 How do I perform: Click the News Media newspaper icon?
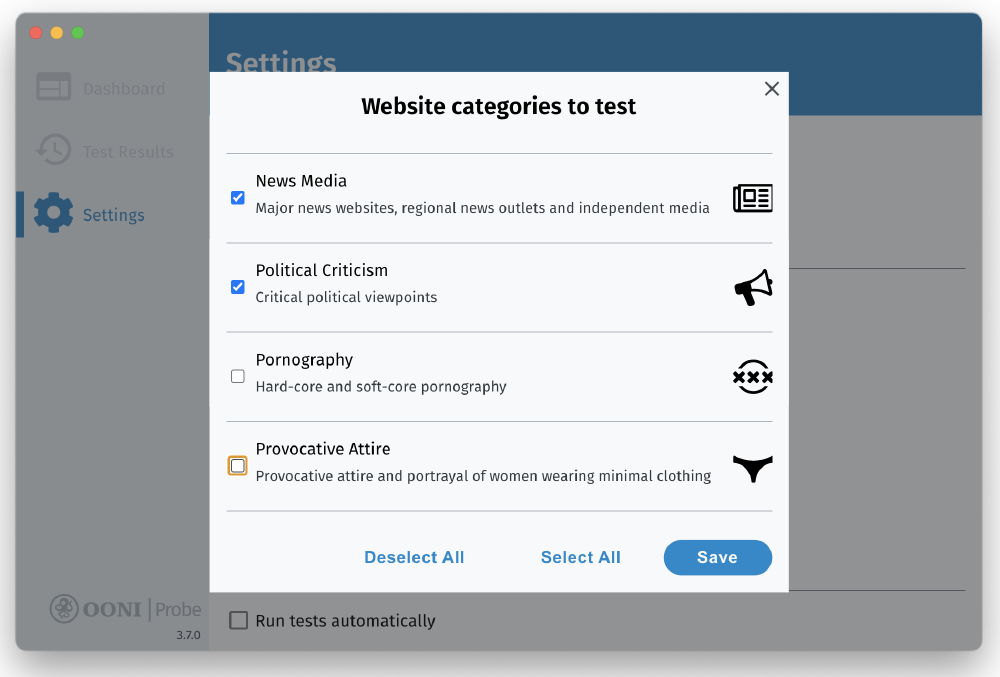point(752,198)
